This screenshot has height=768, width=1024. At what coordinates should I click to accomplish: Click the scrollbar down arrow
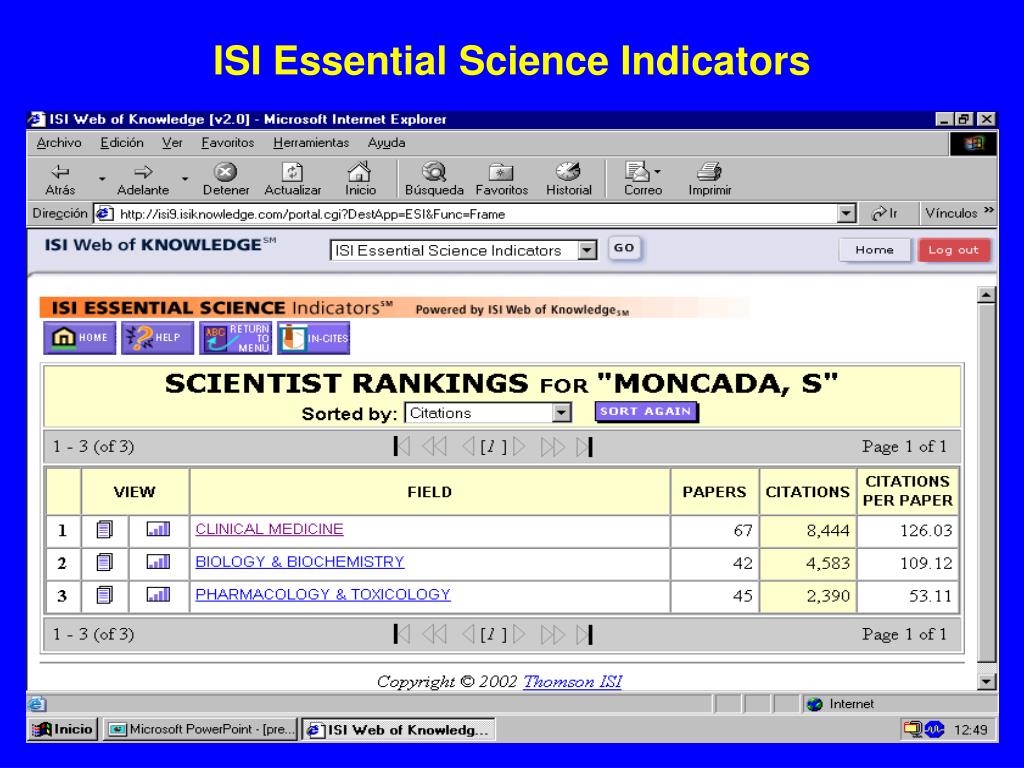(986, 681)
